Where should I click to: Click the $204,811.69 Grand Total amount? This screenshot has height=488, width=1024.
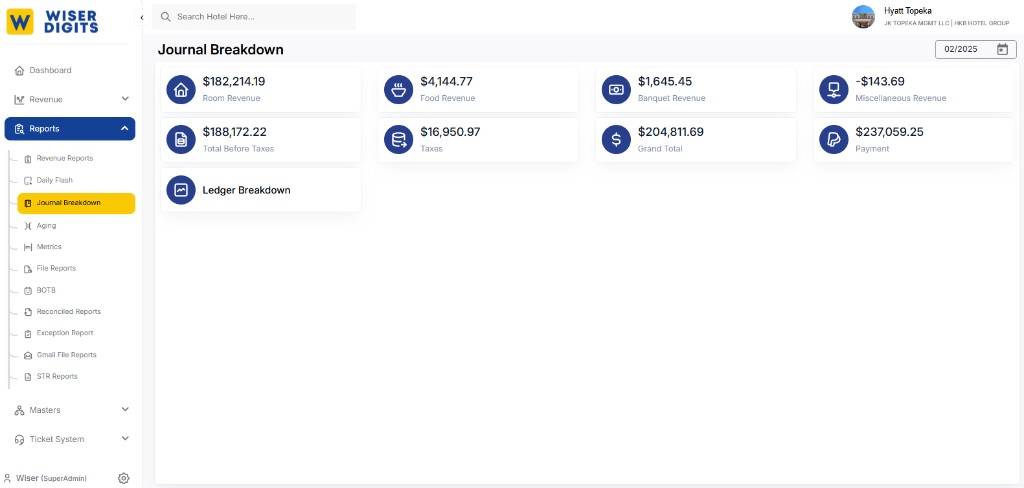(671, 132)
